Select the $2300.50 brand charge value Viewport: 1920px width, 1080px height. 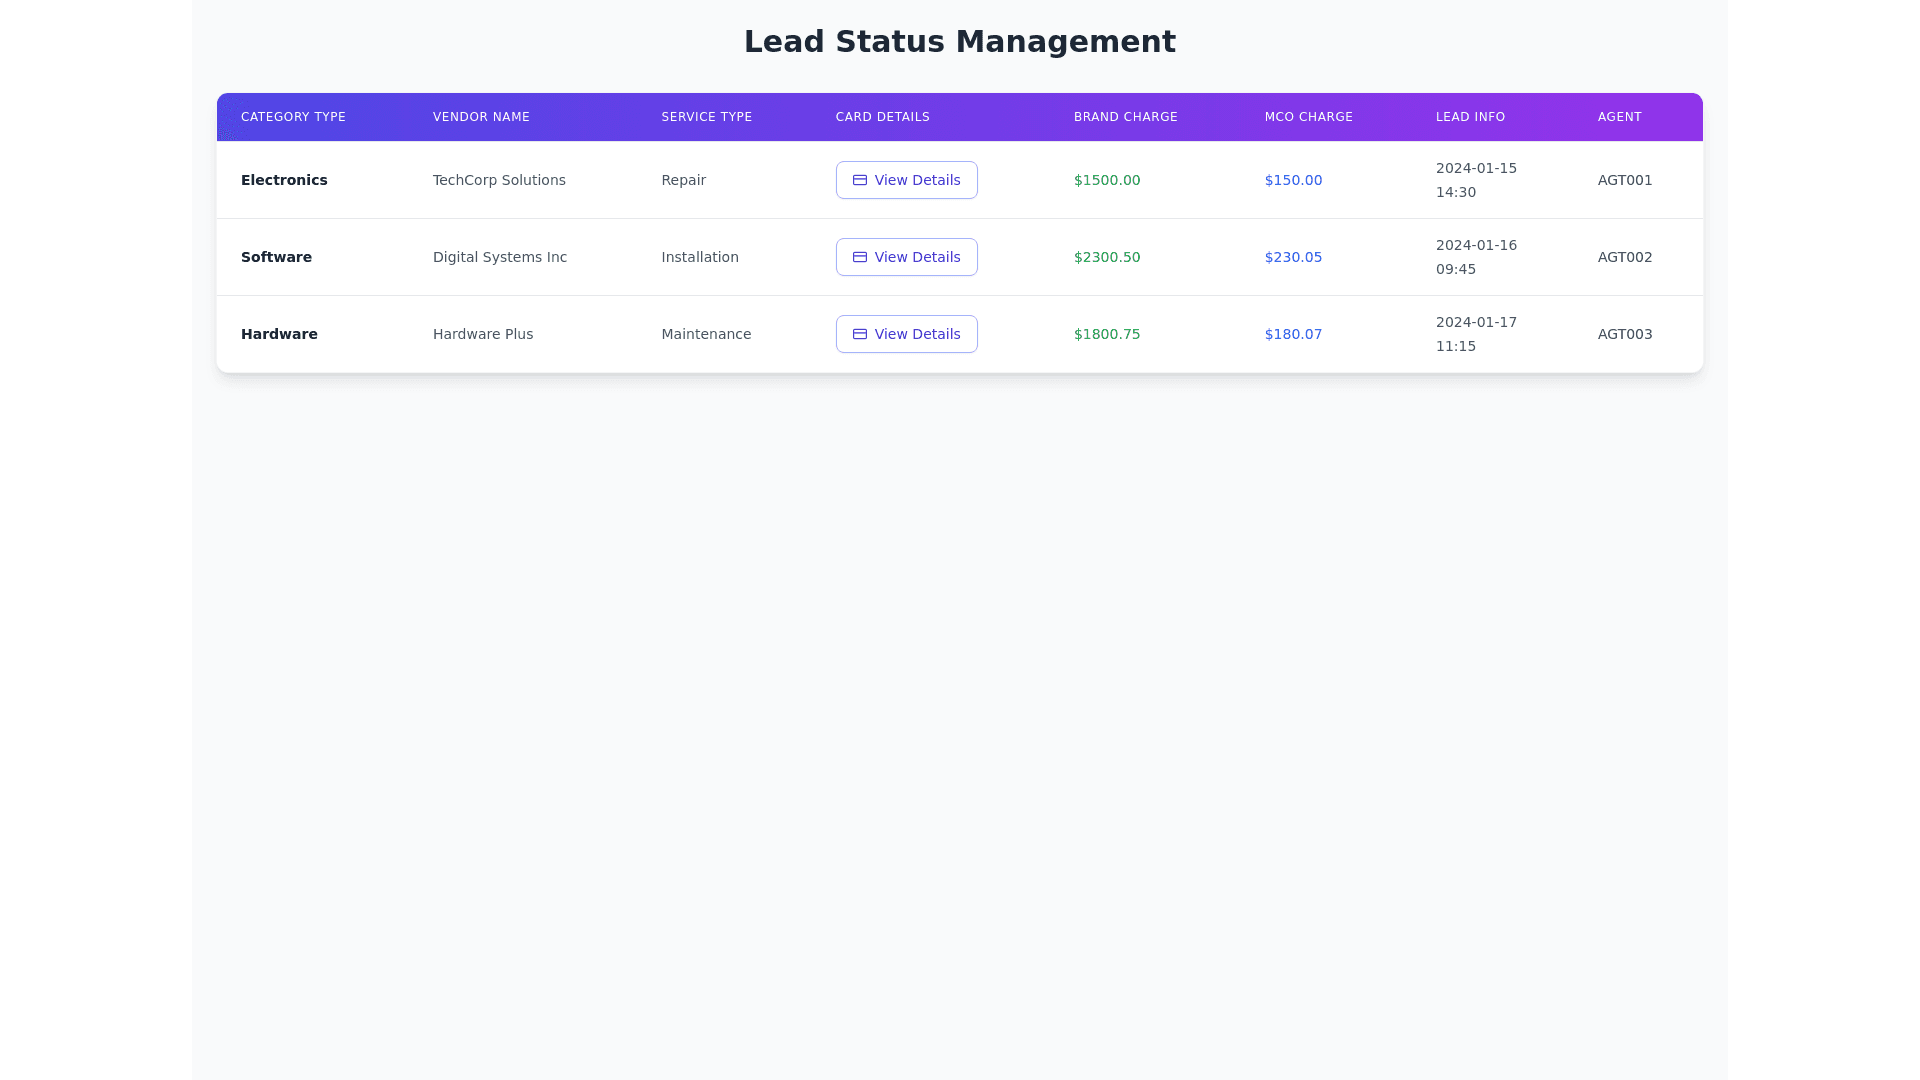[1106, 257]
